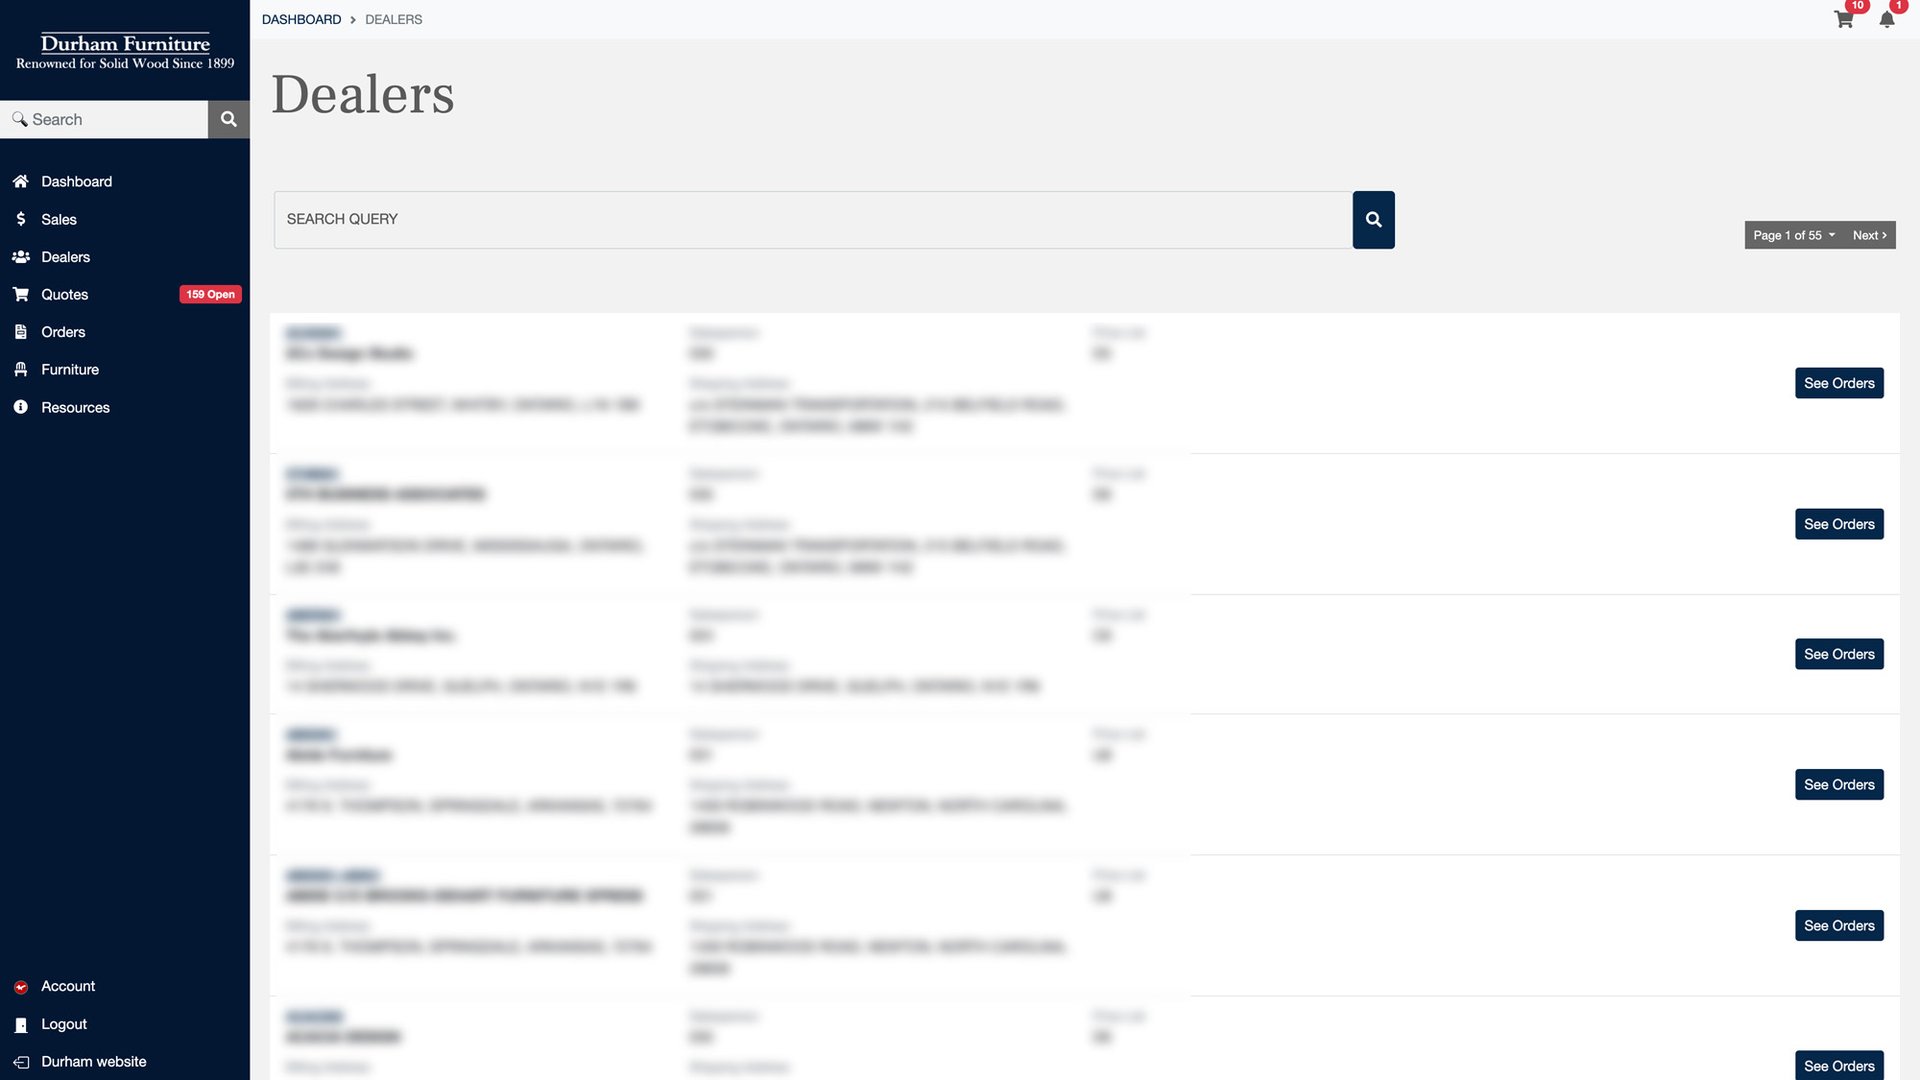Click the 159 Open Quotes badge
This screenshot has width=1920, height=1080.
(210, 294)
